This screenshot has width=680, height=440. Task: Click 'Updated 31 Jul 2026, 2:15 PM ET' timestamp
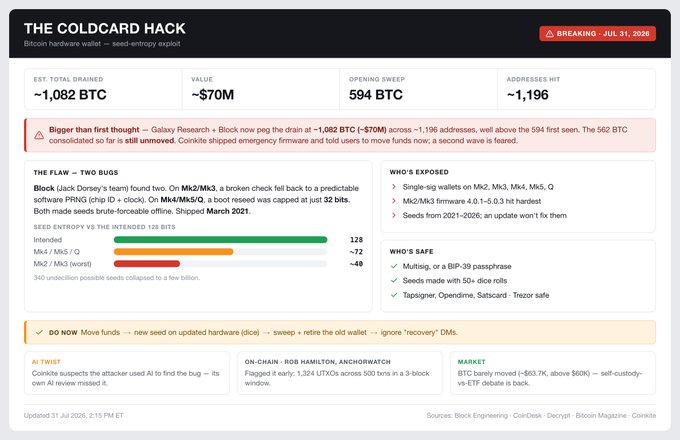click(x=74, y=415)
